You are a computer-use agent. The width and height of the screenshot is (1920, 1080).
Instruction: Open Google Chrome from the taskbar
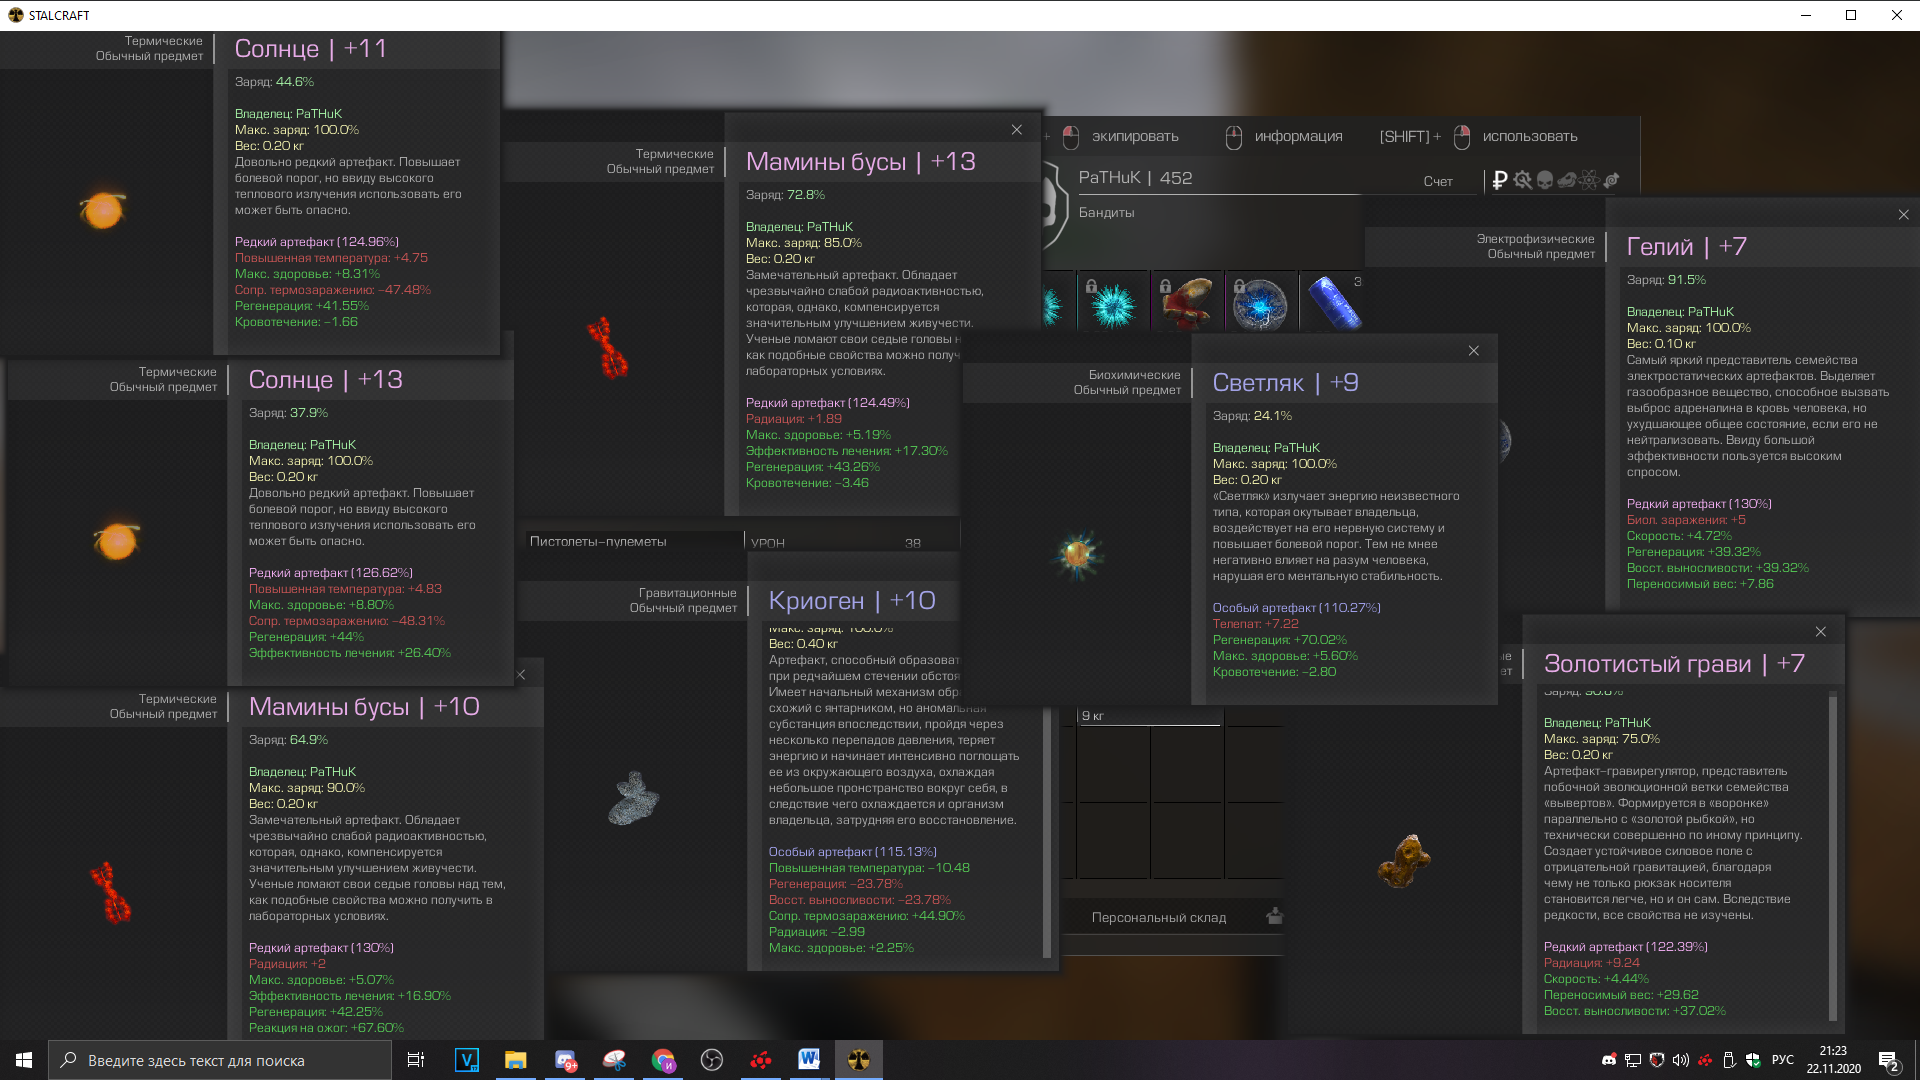click(663, 1060)
